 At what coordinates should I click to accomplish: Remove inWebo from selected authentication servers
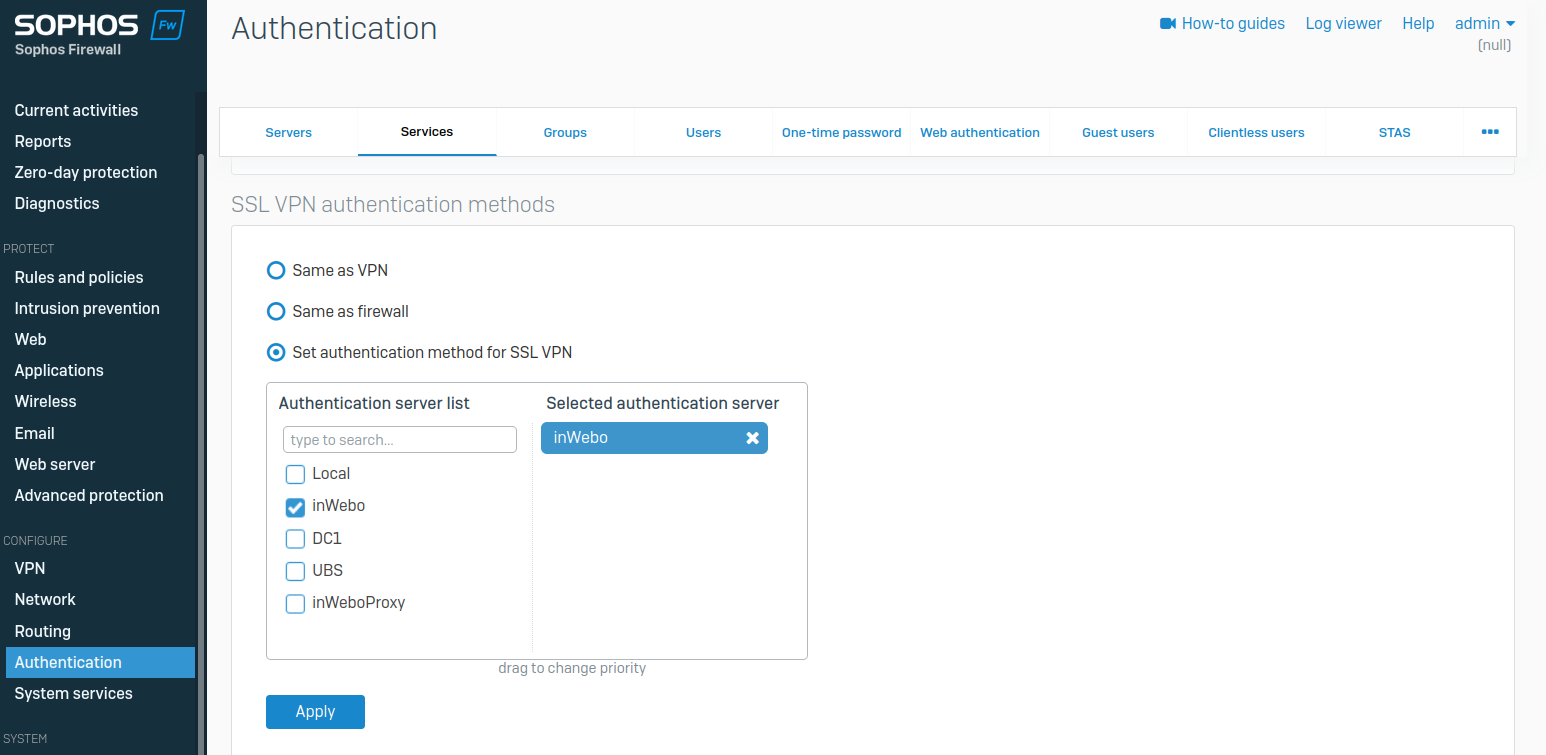click(x=752, y=437)
